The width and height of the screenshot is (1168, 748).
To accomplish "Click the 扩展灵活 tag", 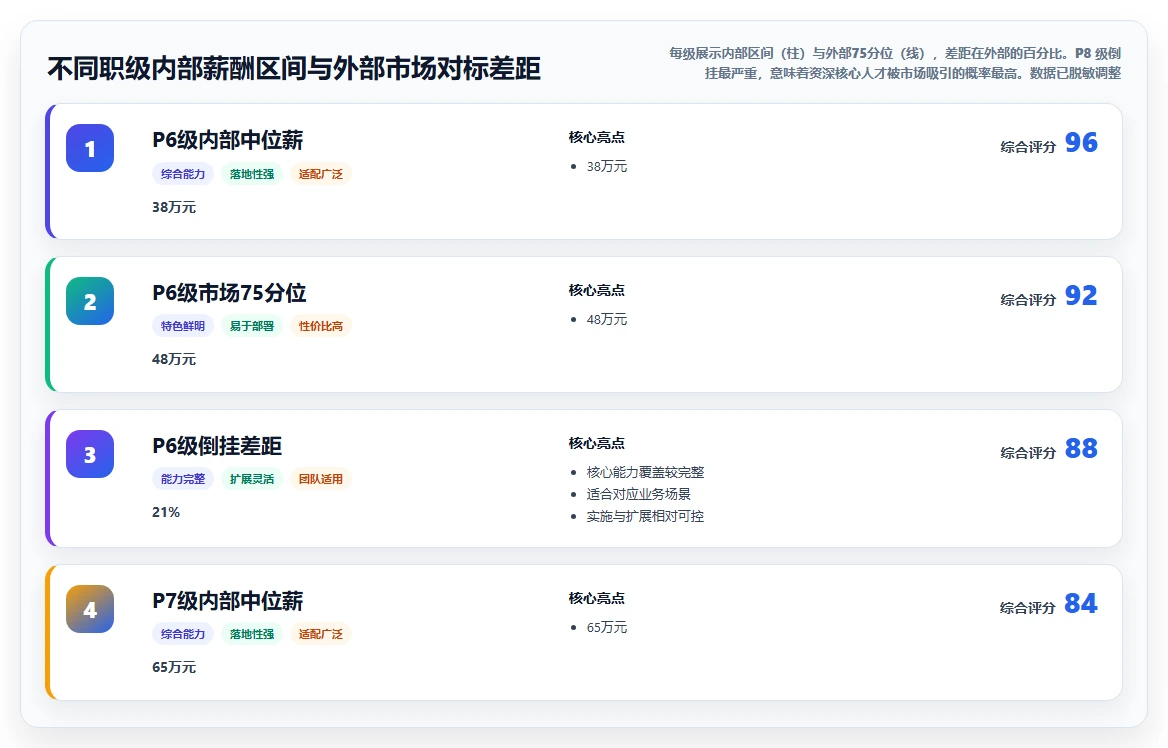I will (x=252, y=478).
